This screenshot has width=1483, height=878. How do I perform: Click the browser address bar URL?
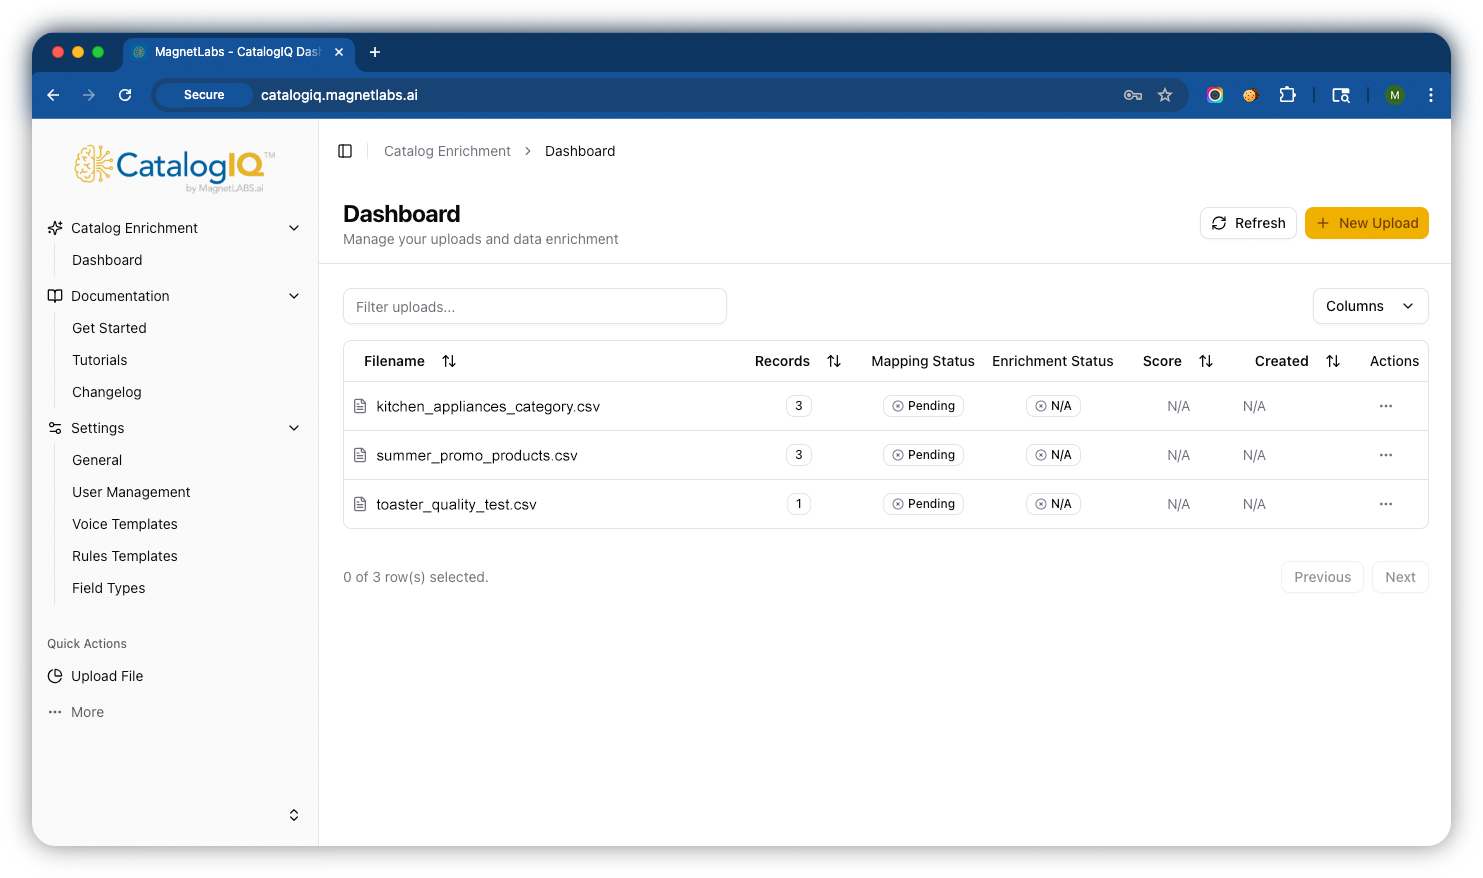339,95
